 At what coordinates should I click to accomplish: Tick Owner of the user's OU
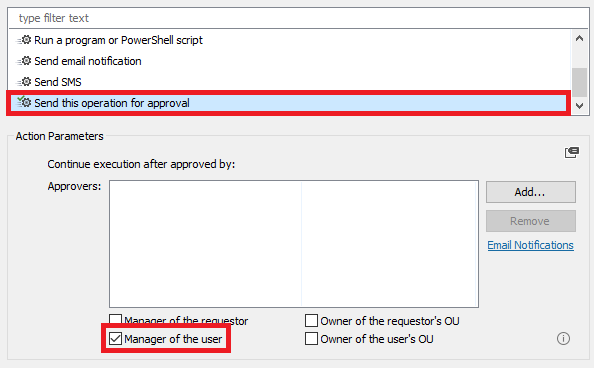311,338
